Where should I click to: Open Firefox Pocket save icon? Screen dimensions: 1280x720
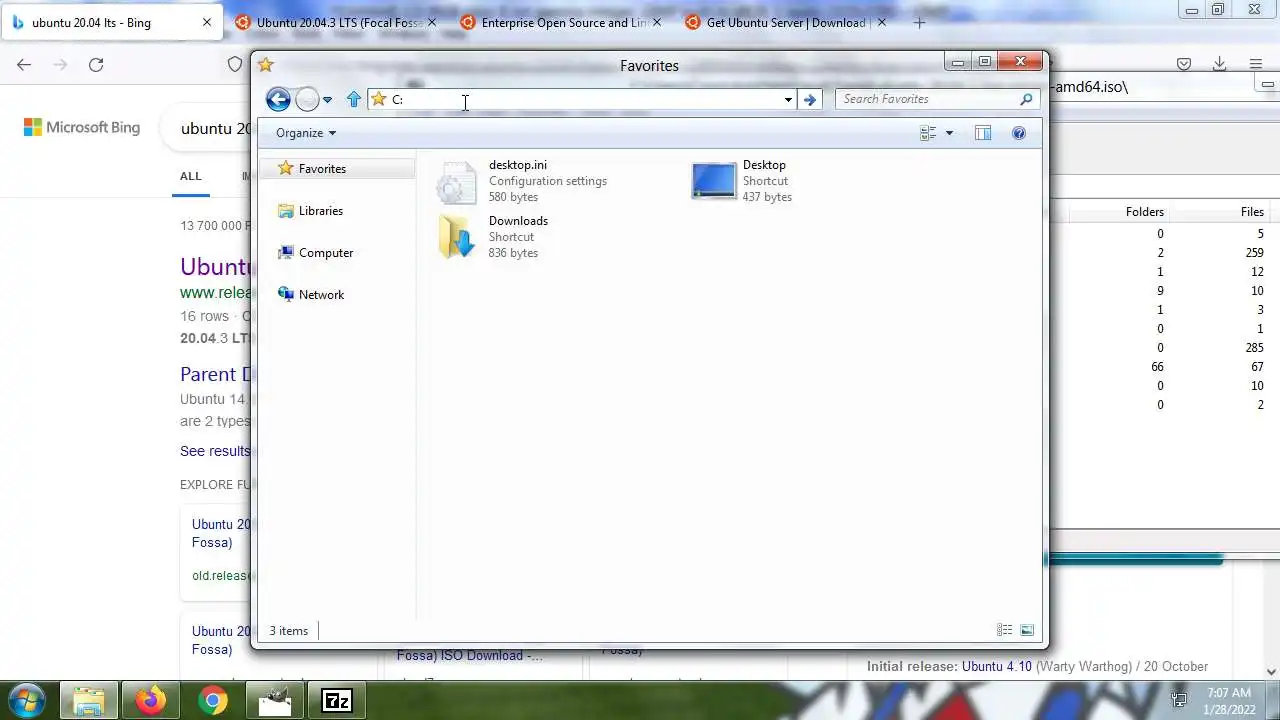point(1184,64)
